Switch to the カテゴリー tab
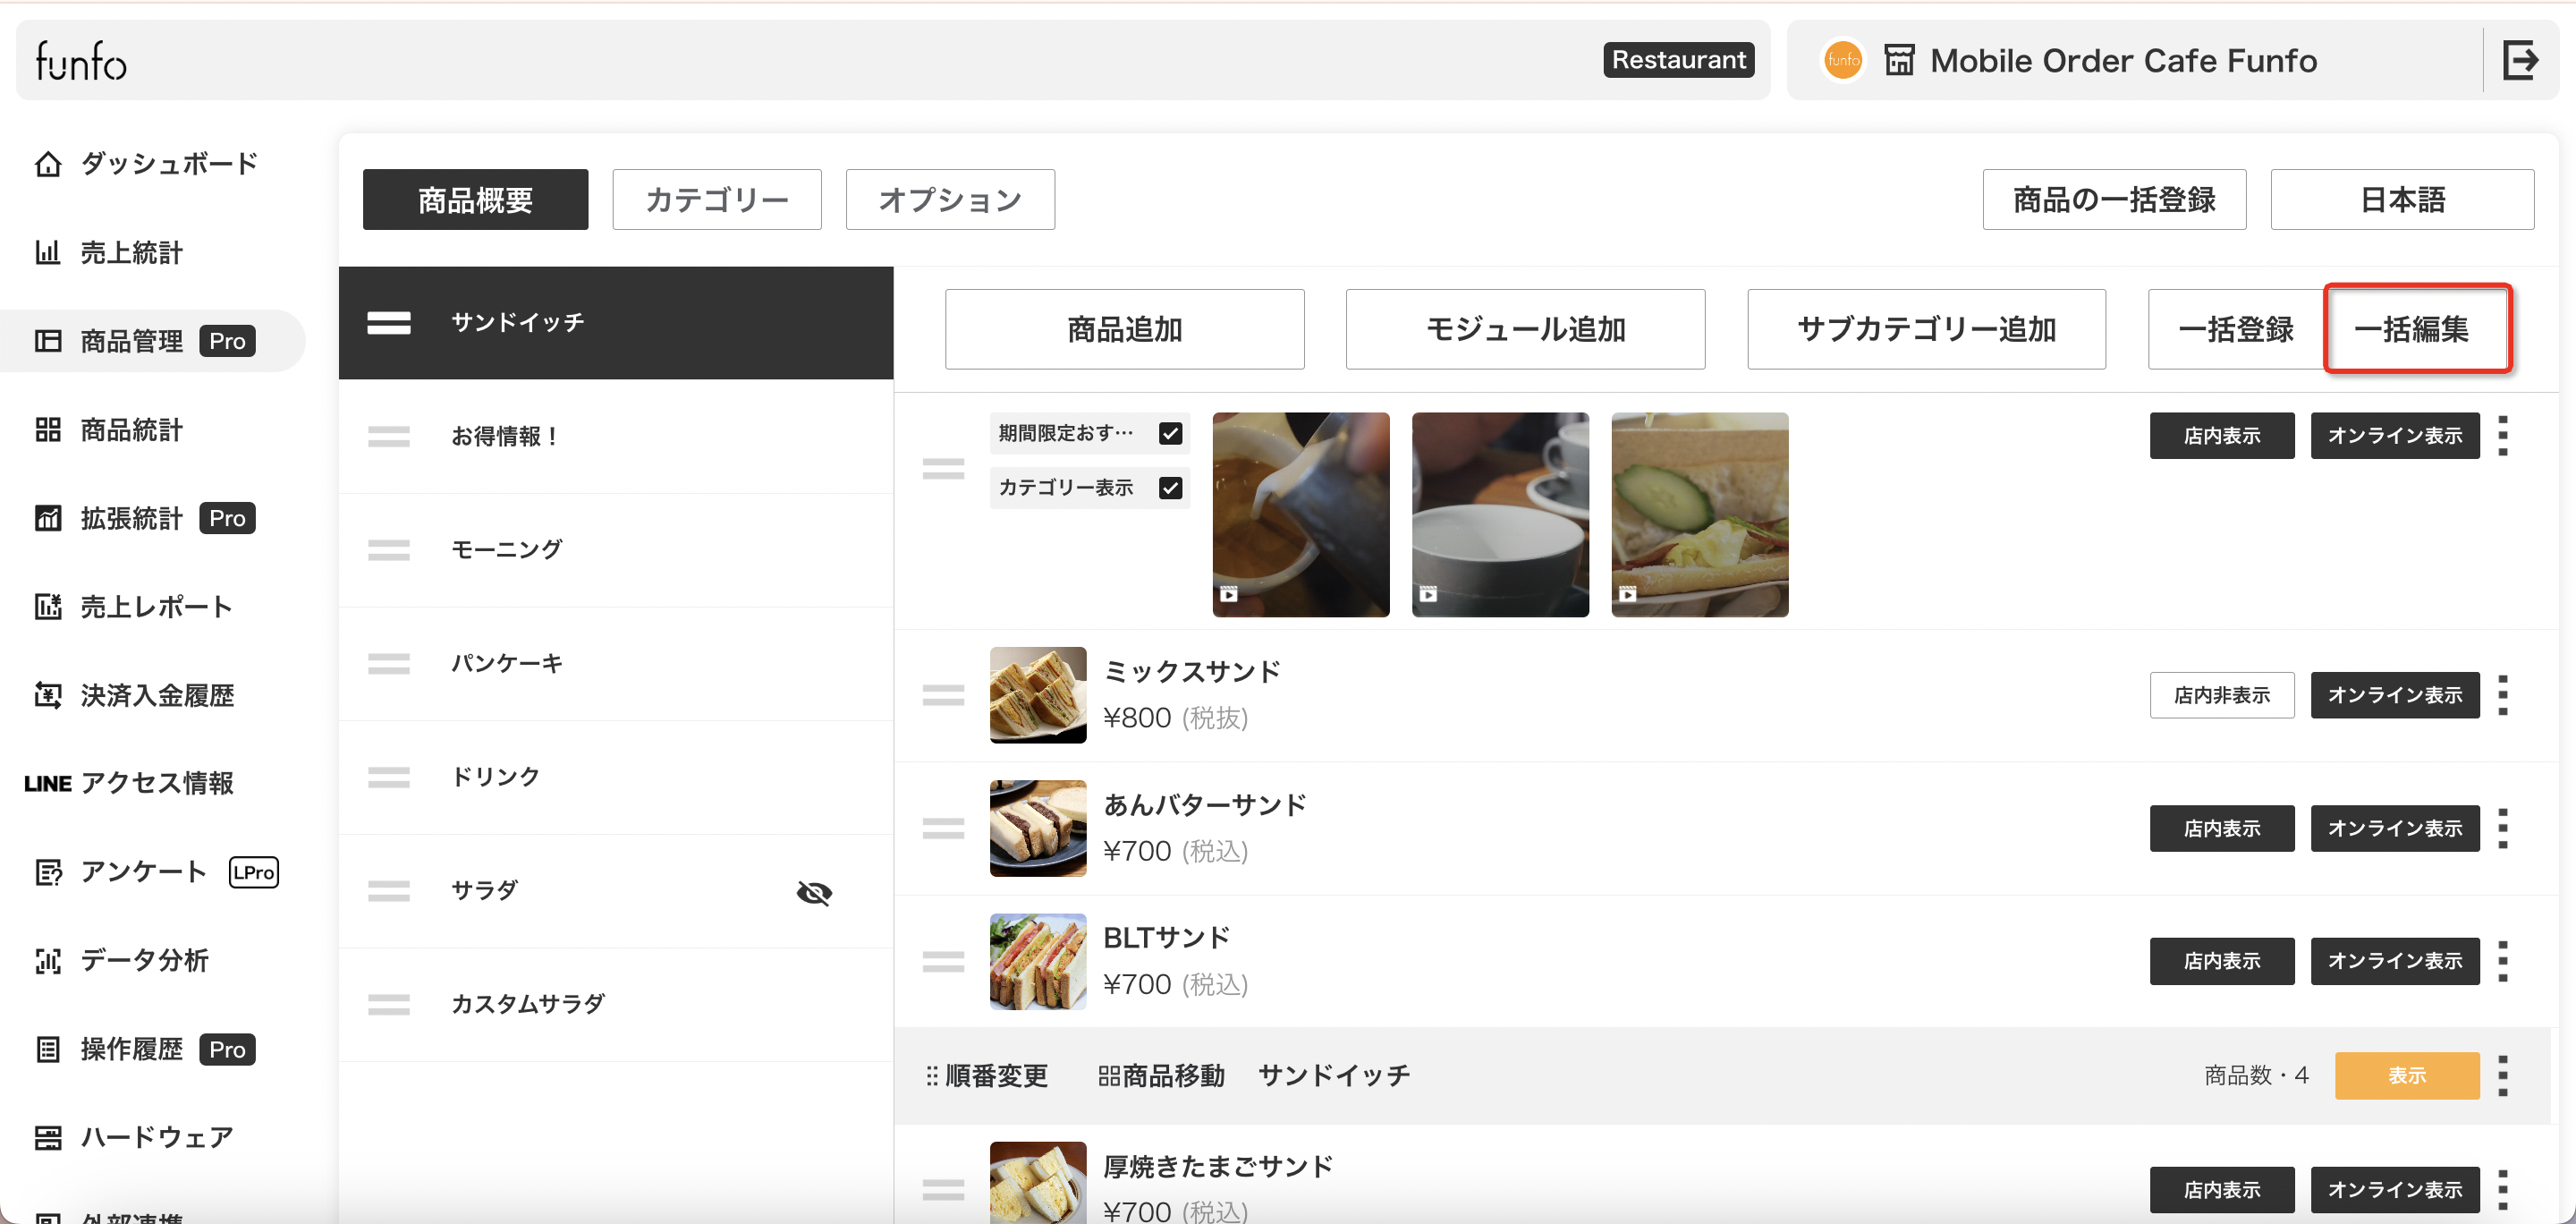The height and width of the screenshot is (1224, 2576). [717, 200]
